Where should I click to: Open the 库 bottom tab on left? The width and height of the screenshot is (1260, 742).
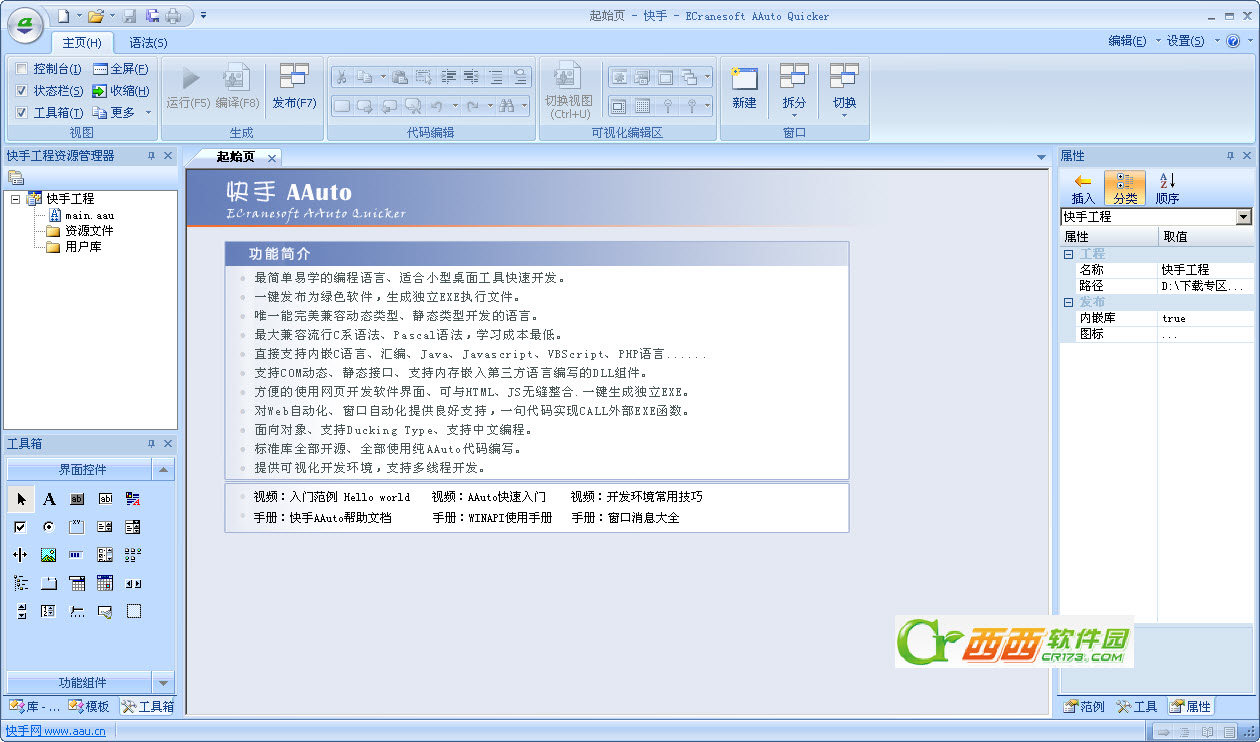(35, 706)
